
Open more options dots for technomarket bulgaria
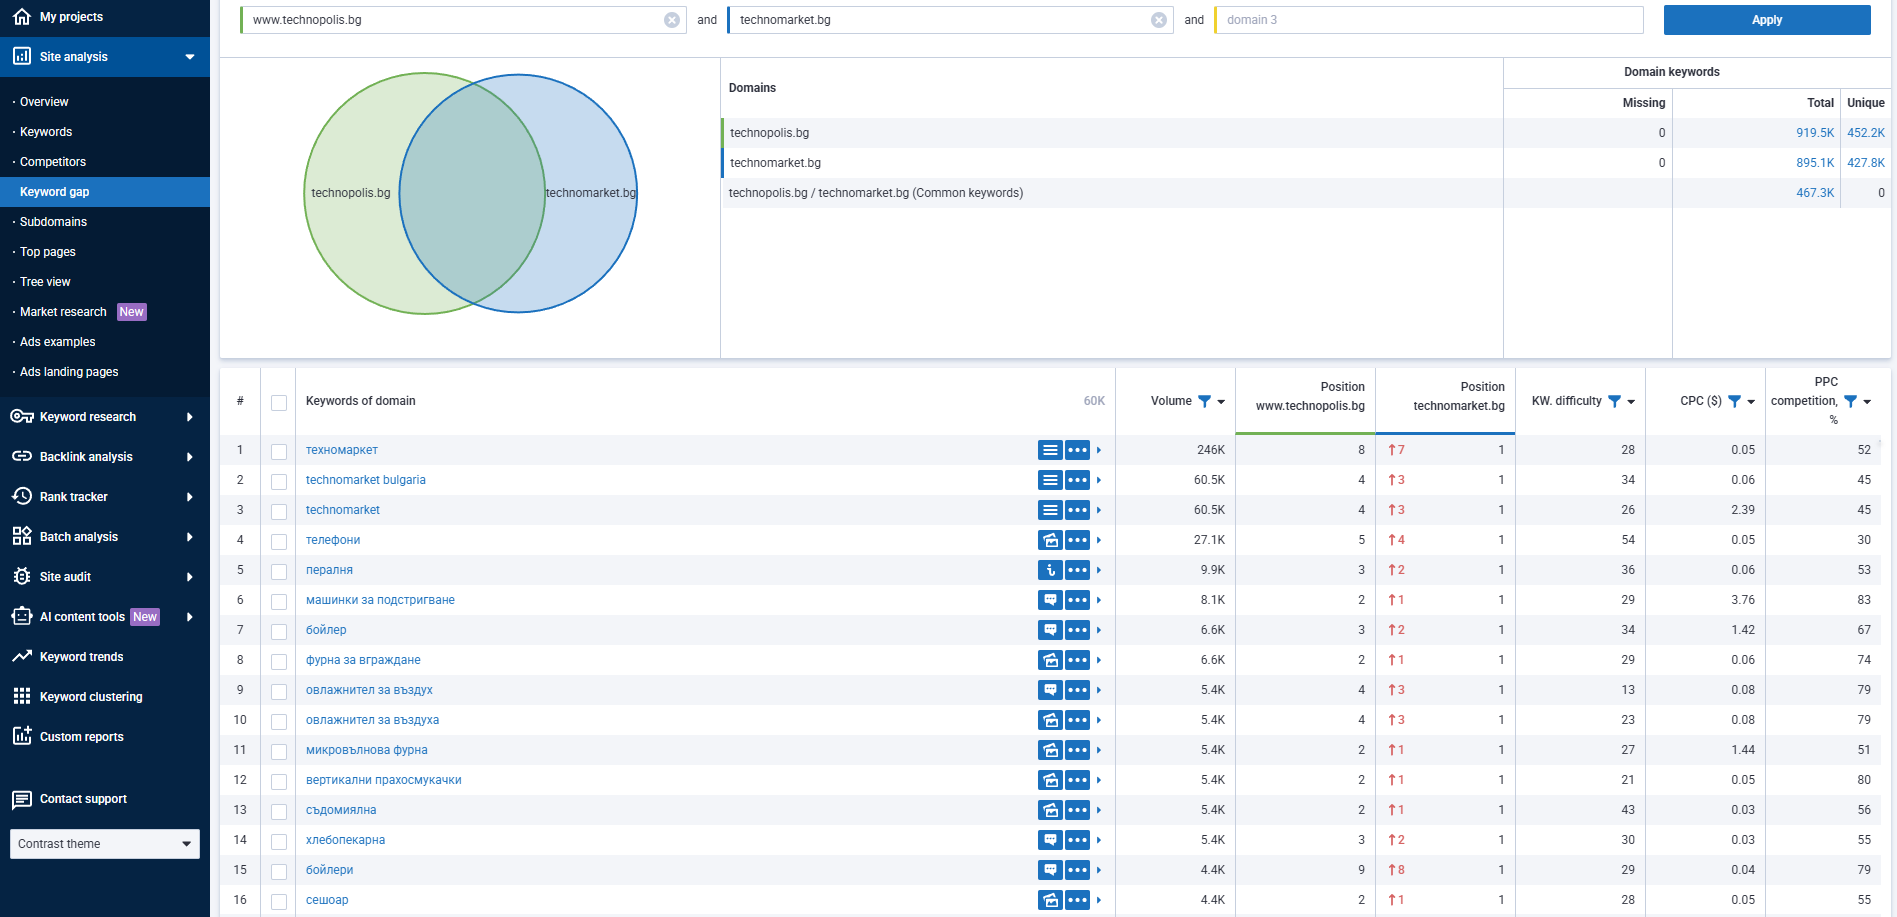coord(1077,480)
